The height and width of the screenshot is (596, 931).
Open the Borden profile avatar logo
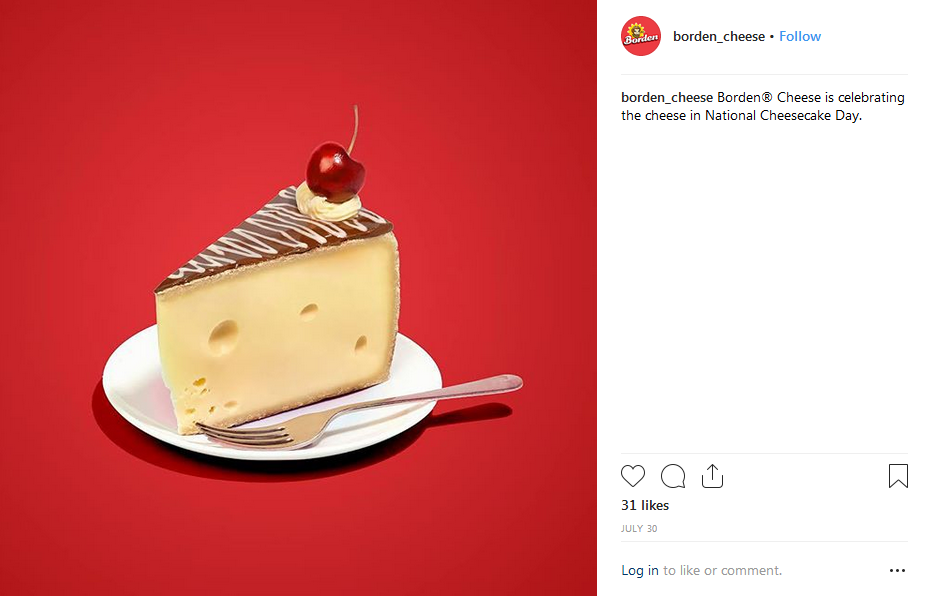coord(641,36)
